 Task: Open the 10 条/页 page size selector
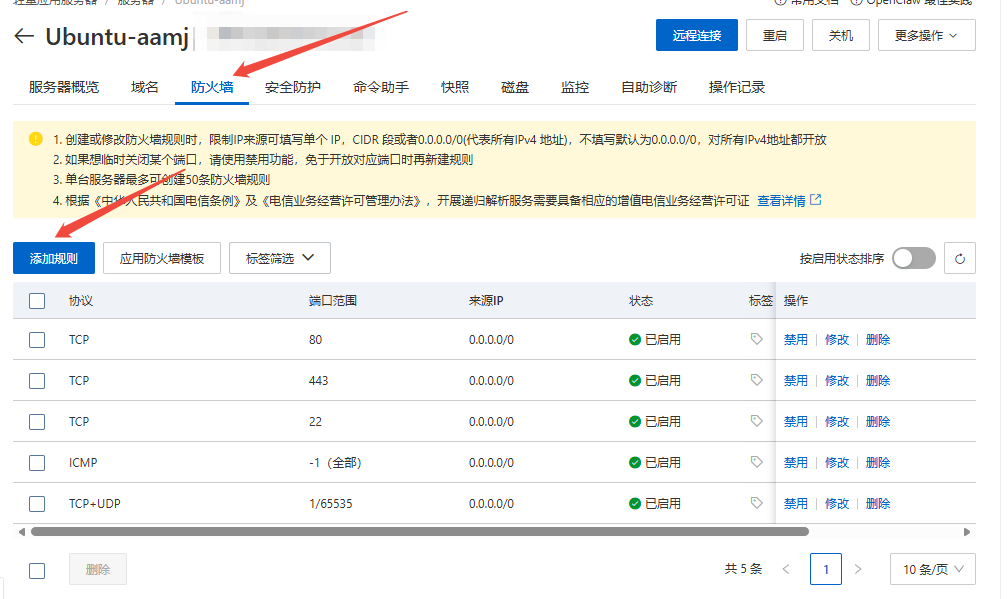933,569
